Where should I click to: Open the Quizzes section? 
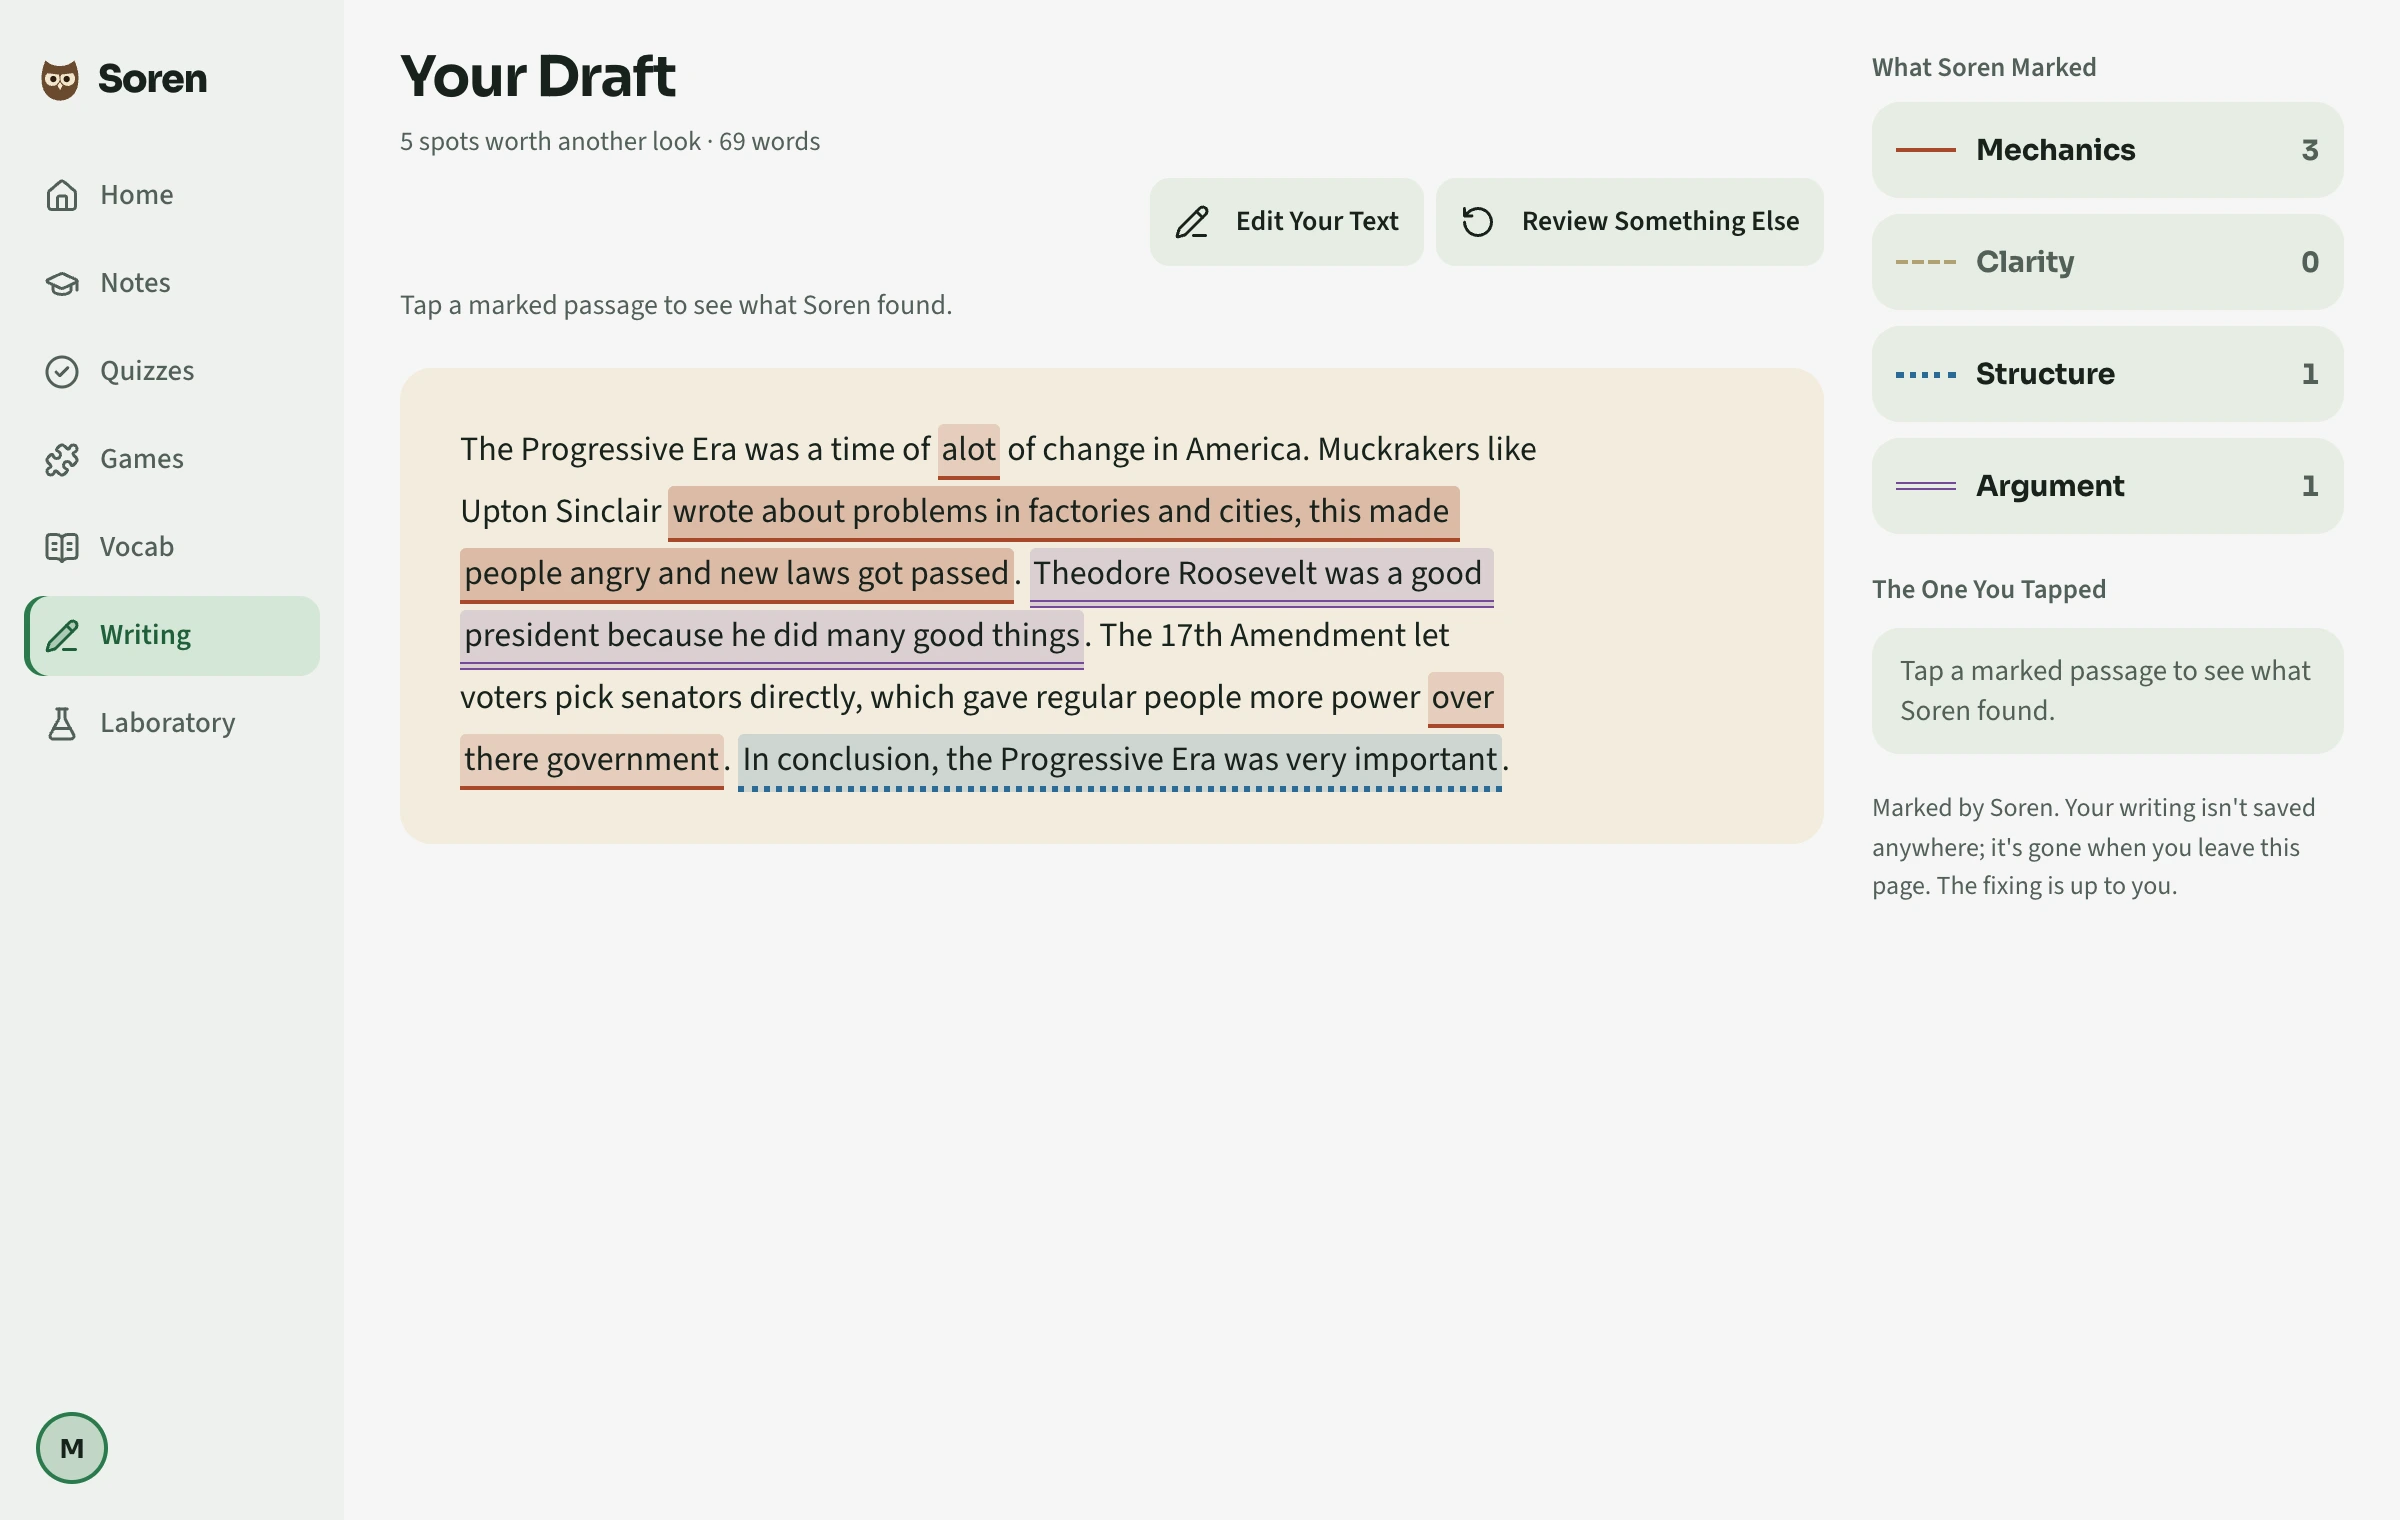(x=172, y=371)
